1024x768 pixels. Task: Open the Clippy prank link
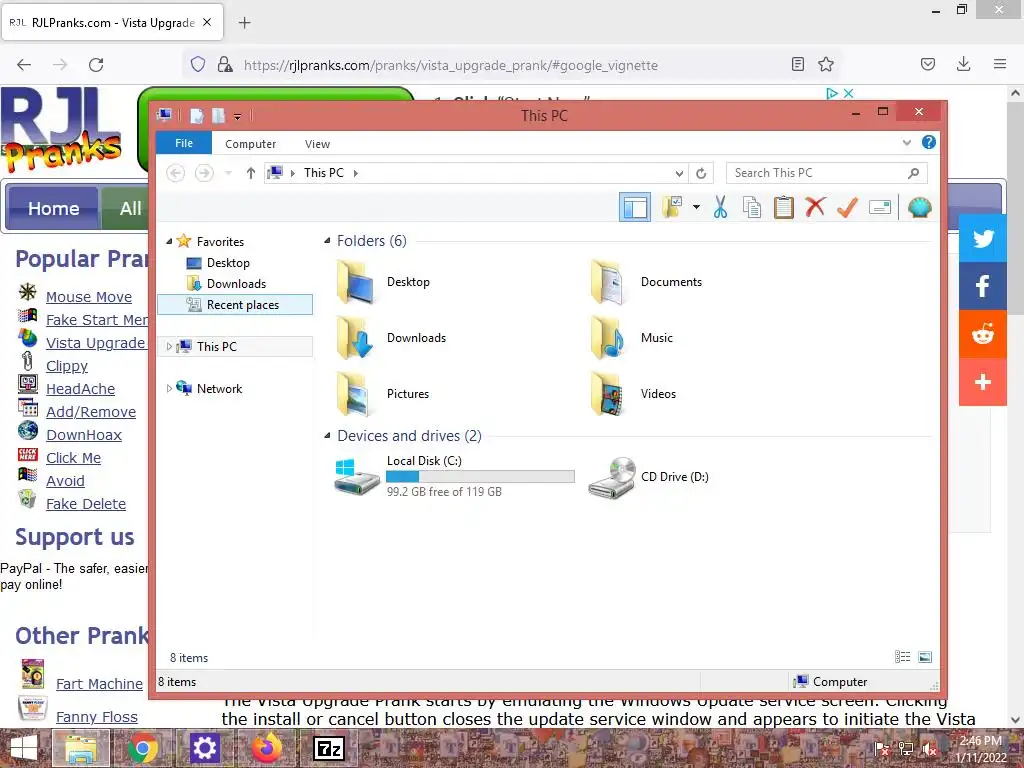[x=67, y=366]
